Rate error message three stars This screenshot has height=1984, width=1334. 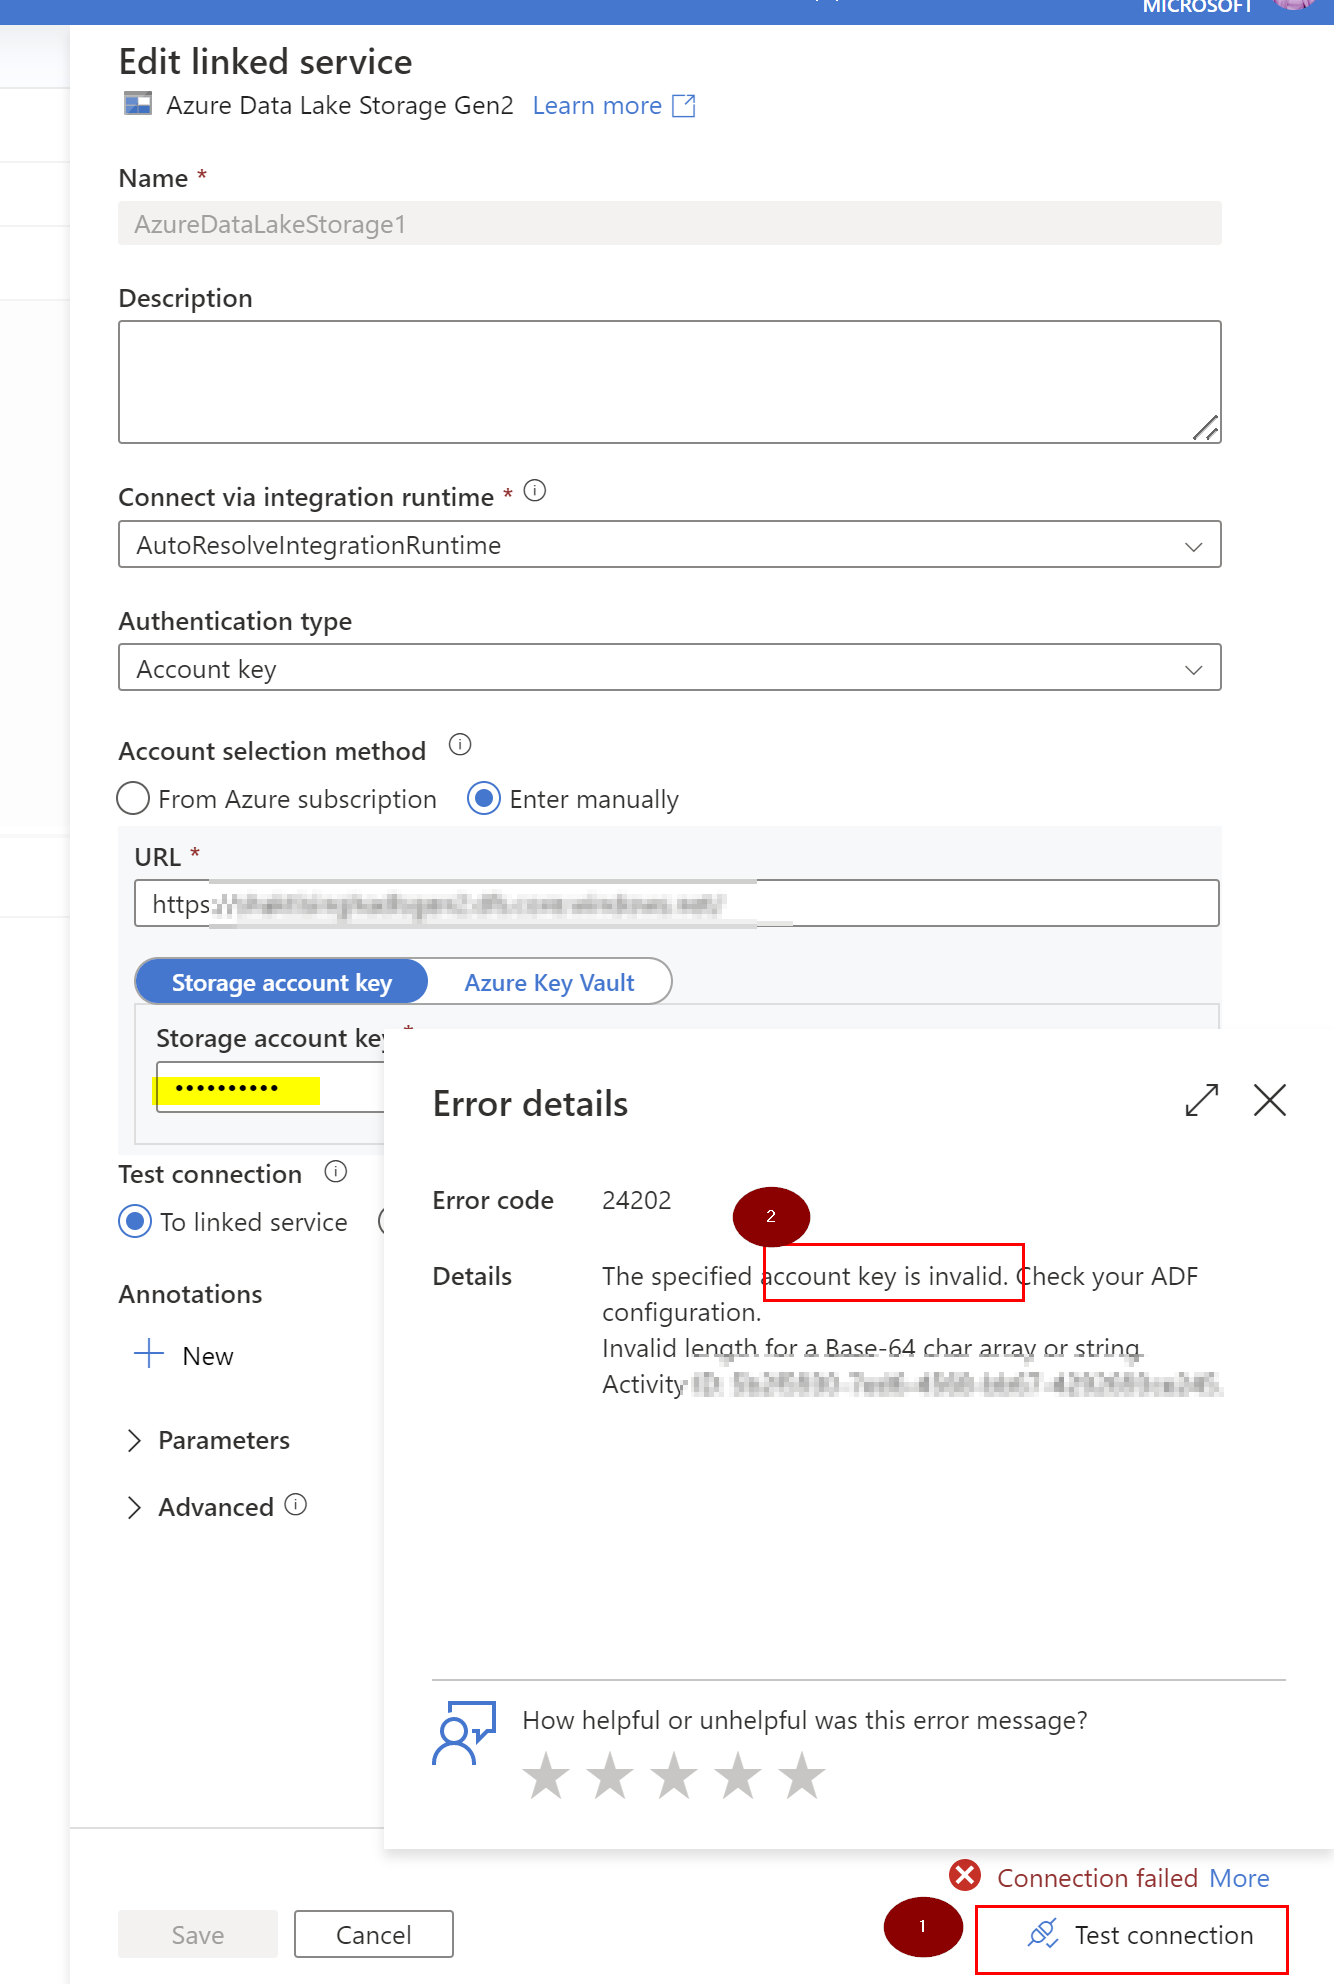tap(674, 1776)
